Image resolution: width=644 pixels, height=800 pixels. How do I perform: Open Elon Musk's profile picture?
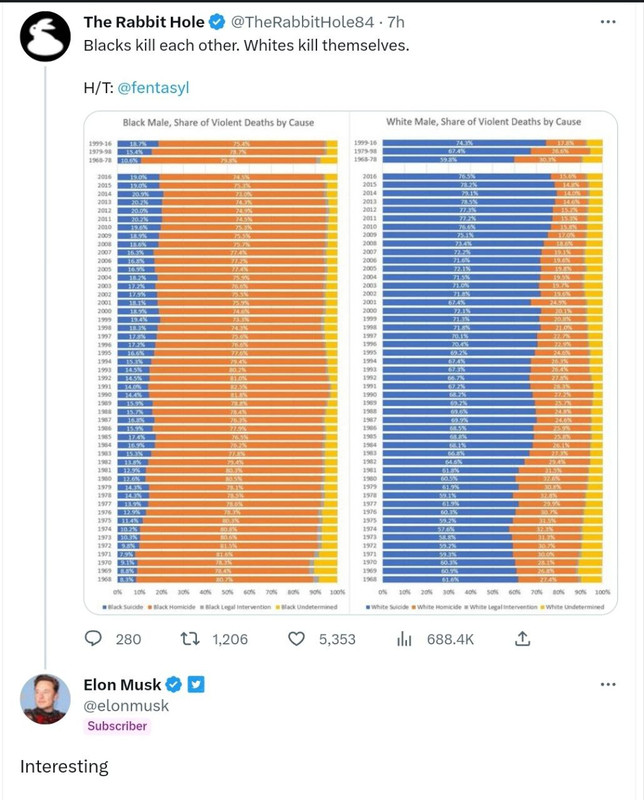[x=45, y=699]
